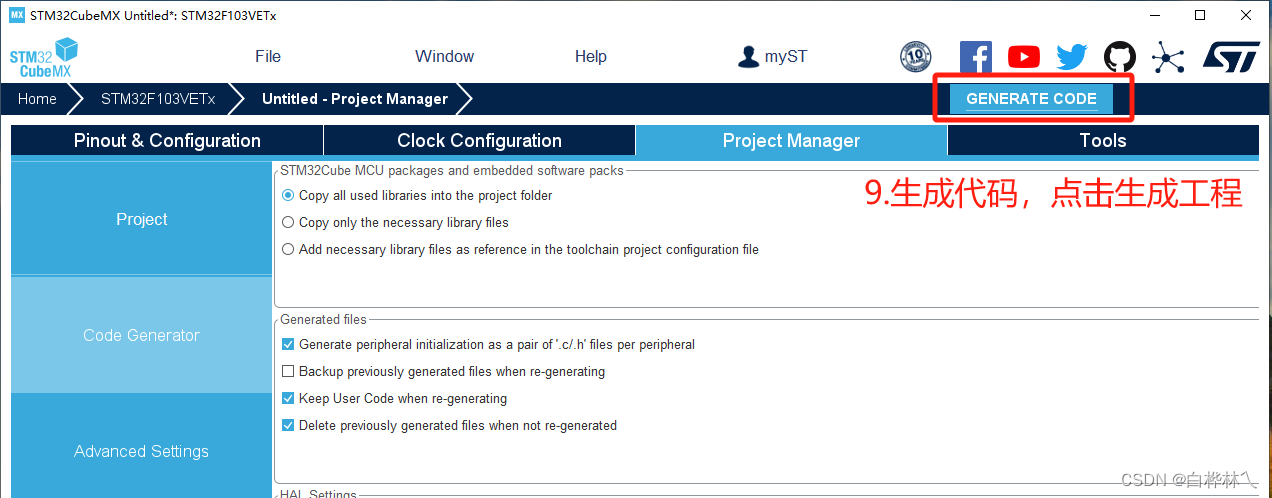Open the GitHub icon
Screen dimensions: 1272x498
point(1119,57)
